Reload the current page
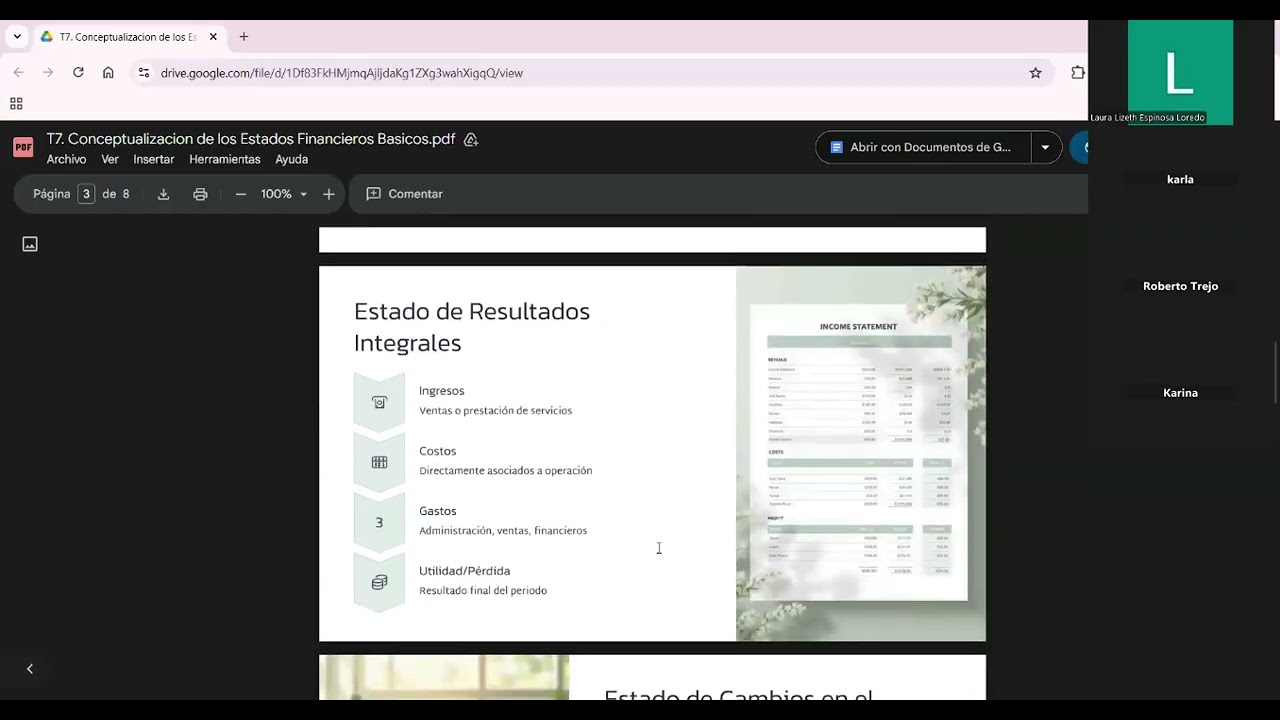 click(x=78, y=73)
